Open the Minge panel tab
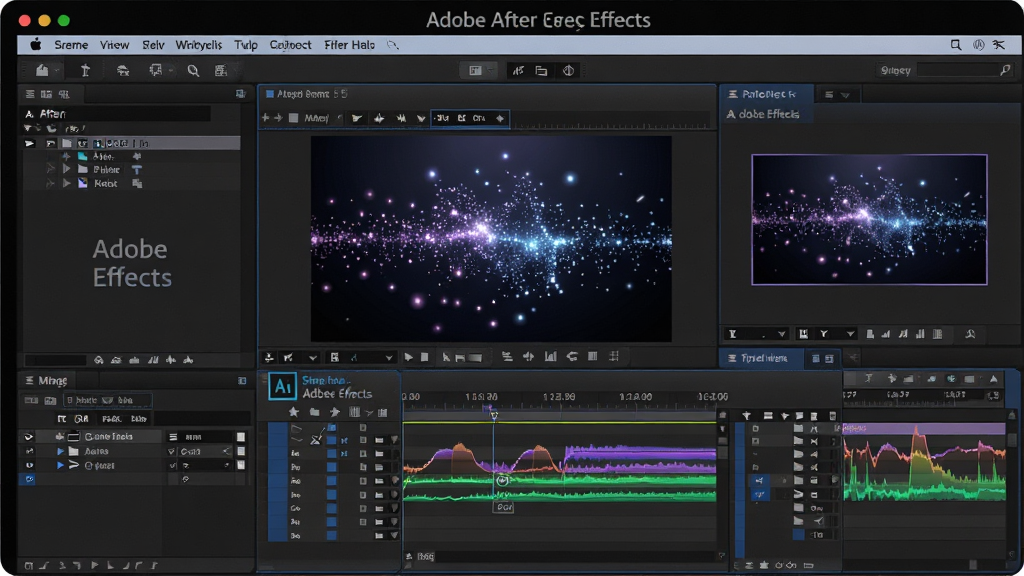This screenshot has width=1024, height=576. click(x=46, y=380)
